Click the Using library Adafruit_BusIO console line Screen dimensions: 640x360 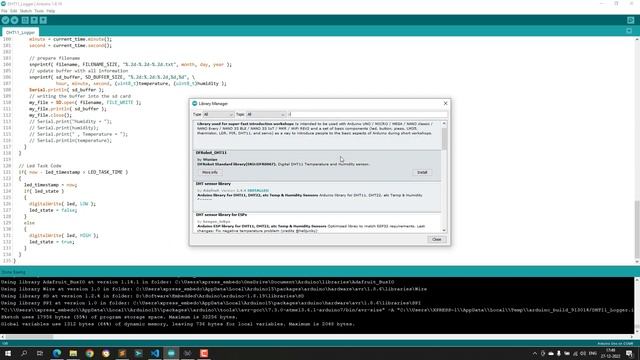[x=198, y=282]
